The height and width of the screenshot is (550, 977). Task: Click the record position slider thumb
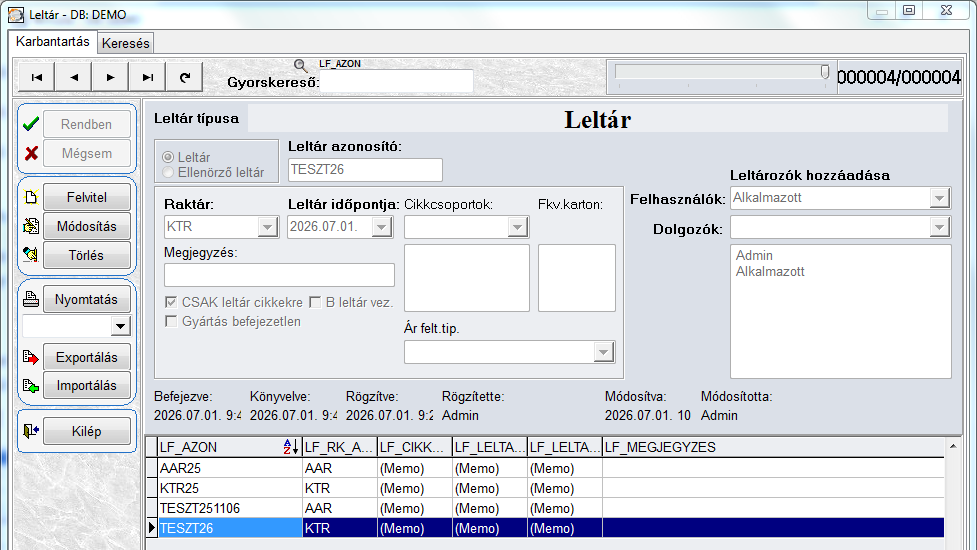pos(825,72)
